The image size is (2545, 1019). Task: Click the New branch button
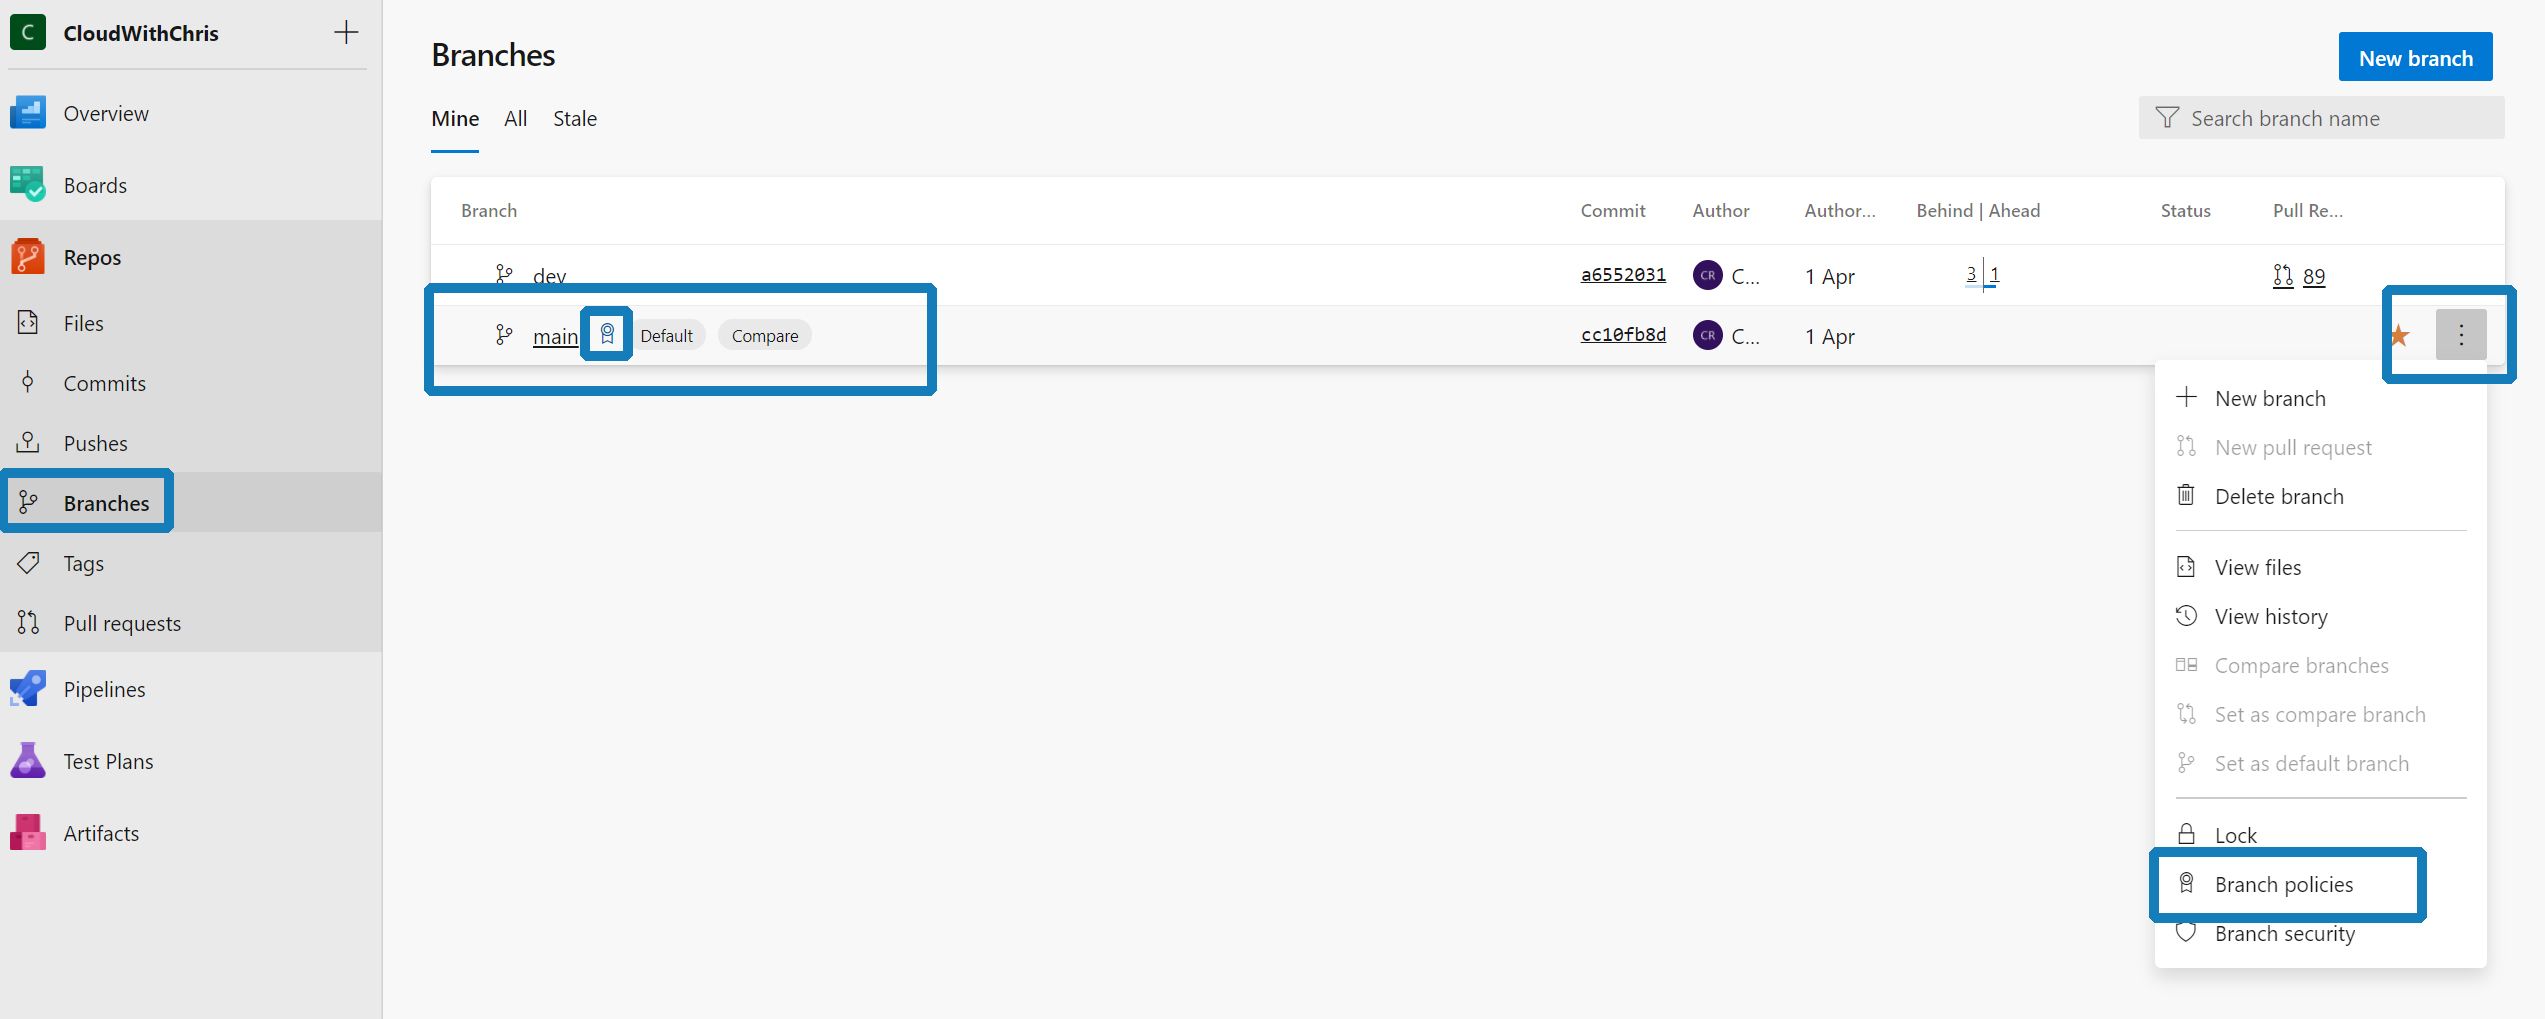[x=2414, y=57]
